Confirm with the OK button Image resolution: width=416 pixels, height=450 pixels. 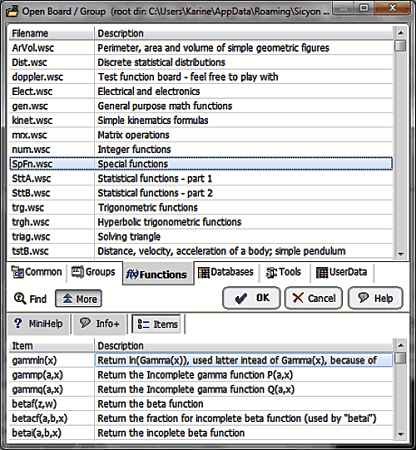click(x=251, y=298)
